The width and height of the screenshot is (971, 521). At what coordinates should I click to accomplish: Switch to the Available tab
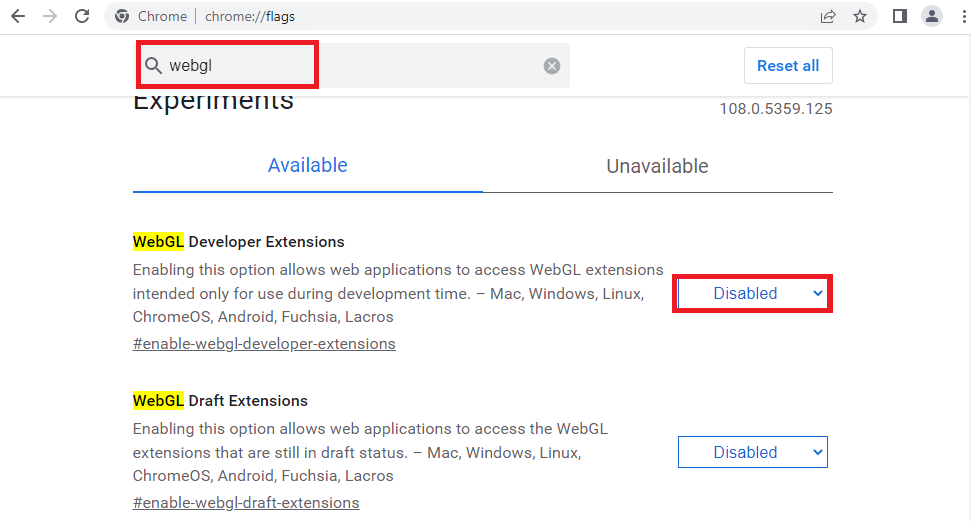[308, 165]
